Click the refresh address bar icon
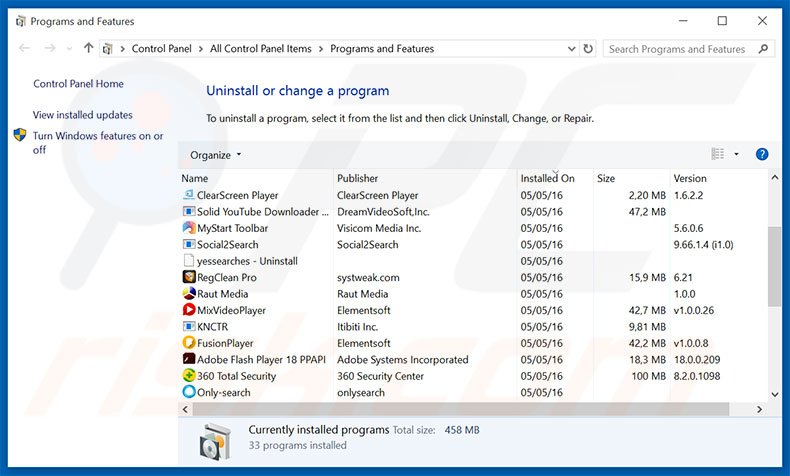 pyautogui.click(x=588, y=49)
